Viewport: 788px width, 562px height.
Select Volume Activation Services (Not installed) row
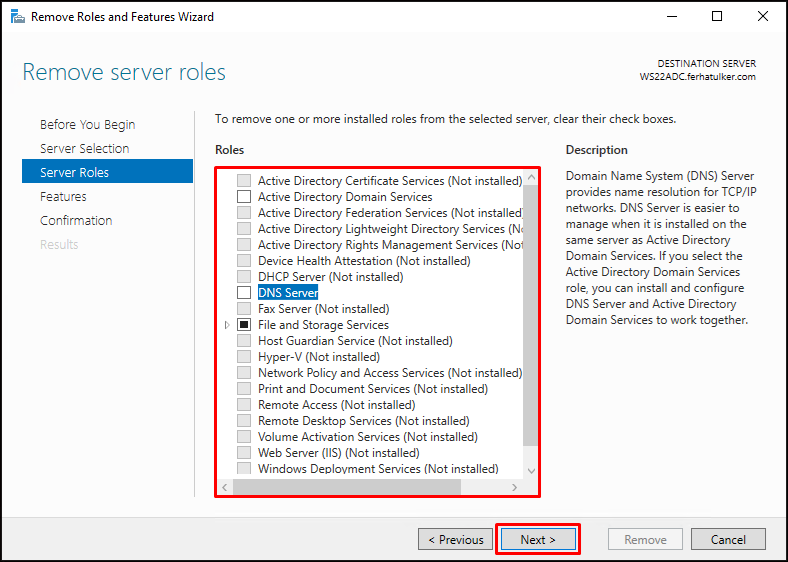[368, 437]
